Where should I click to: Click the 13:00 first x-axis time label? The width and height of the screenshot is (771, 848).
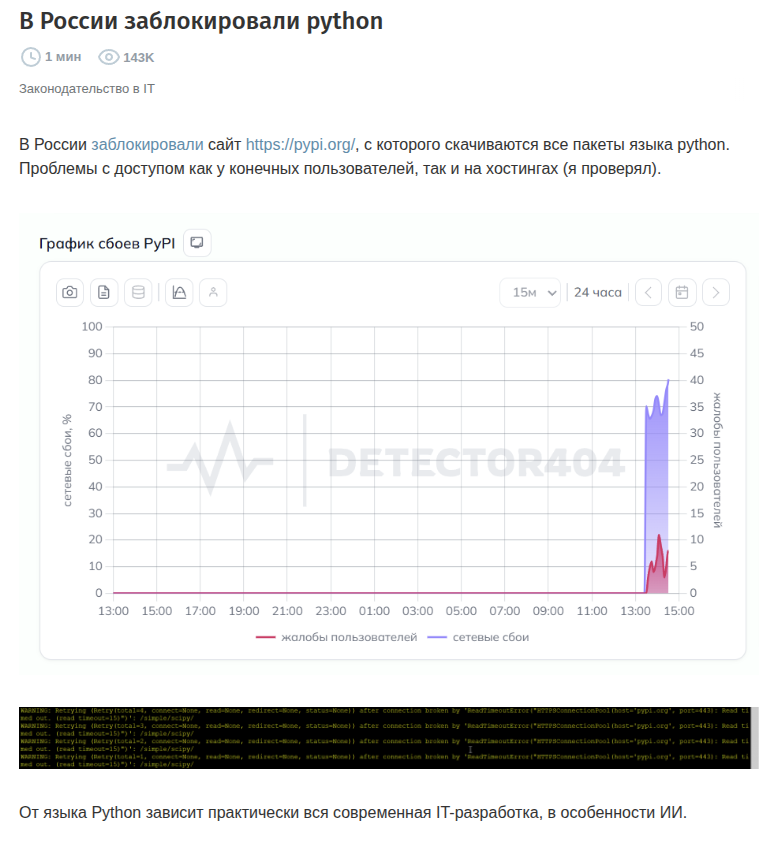114,611
